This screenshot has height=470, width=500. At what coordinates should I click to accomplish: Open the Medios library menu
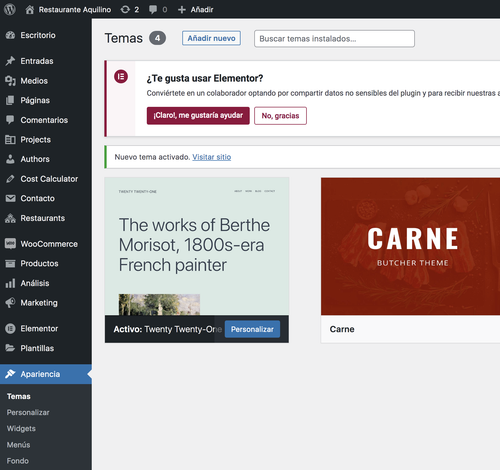(34, 81)
